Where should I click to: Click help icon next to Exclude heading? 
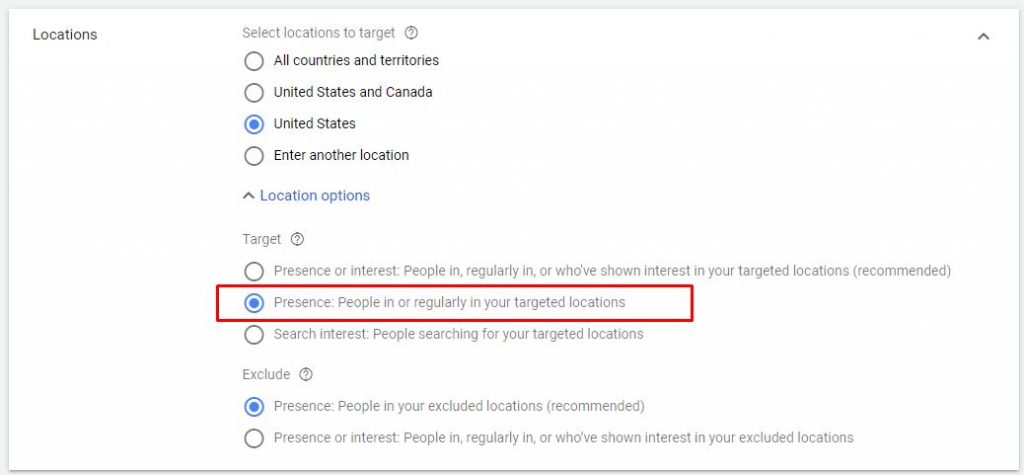[x=306, y=375]
